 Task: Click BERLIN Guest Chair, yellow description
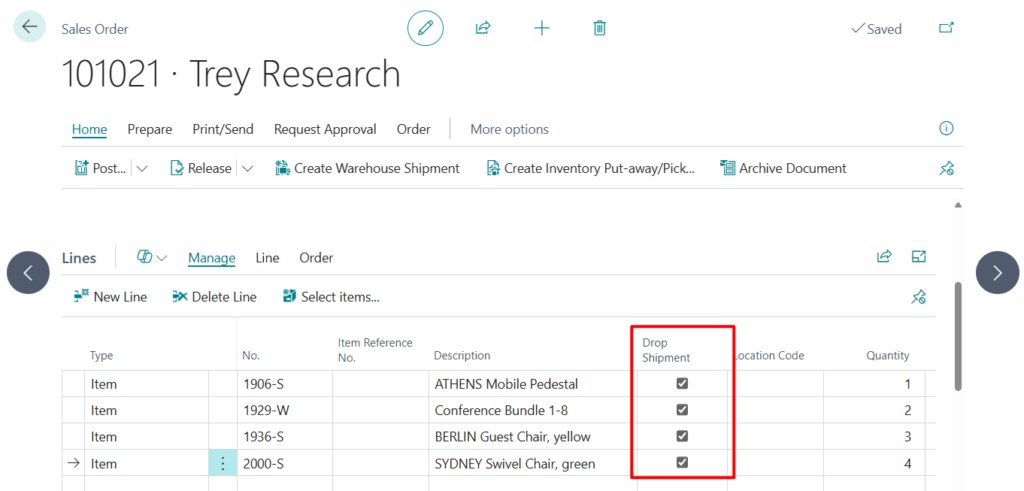click(x=513, y=437)
